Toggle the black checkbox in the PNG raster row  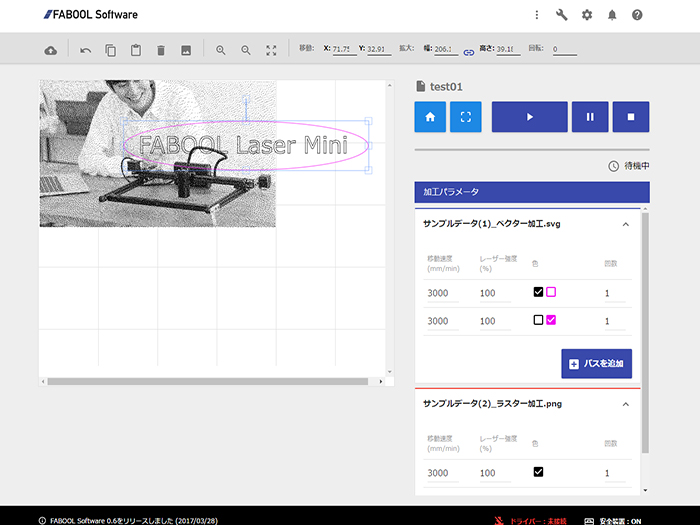point(538,472)
